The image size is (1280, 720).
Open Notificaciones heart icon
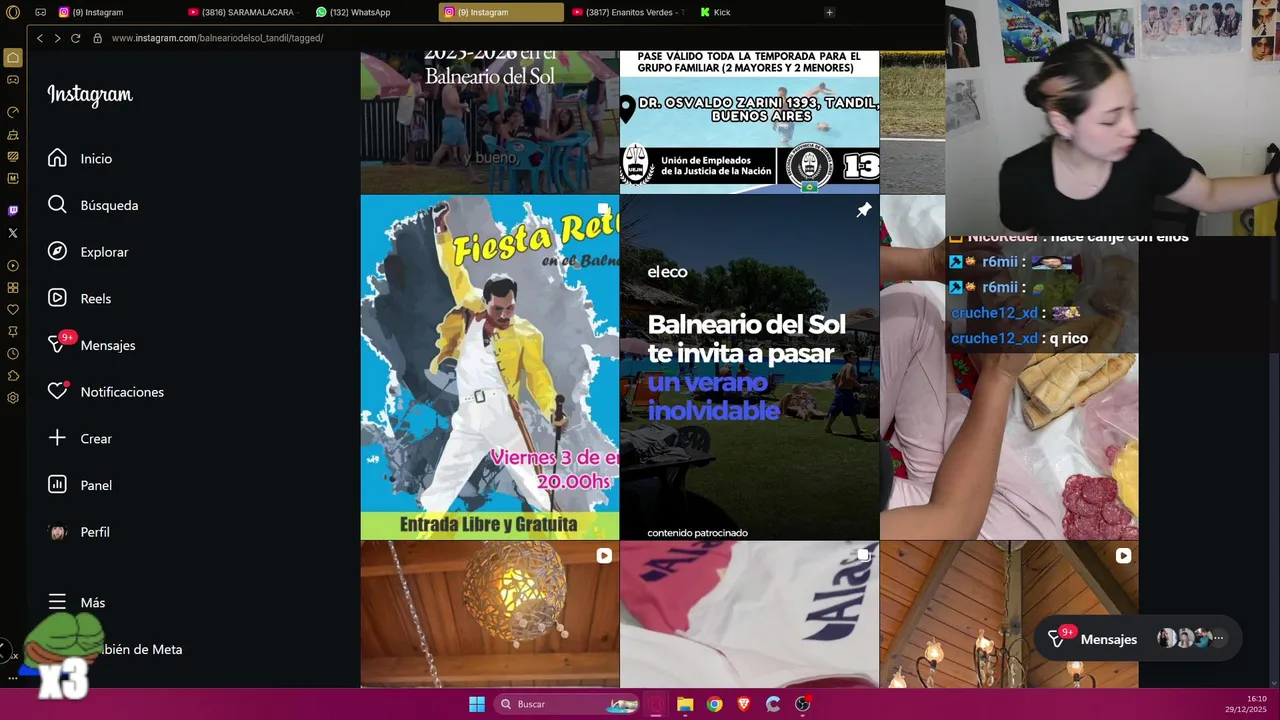click(57, 391)
